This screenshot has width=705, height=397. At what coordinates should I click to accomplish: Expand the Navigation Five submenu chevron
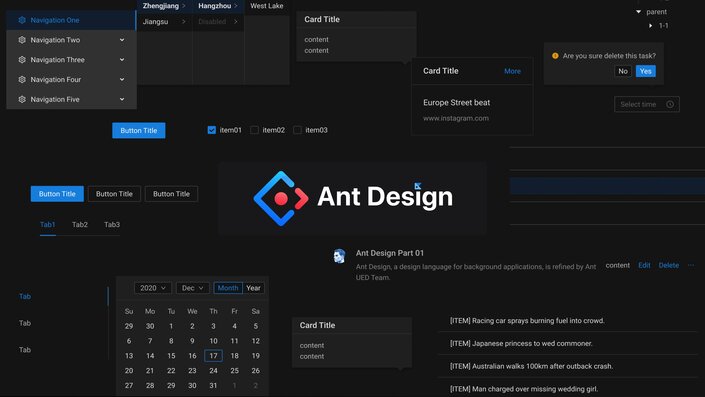[x=122, y=99]
